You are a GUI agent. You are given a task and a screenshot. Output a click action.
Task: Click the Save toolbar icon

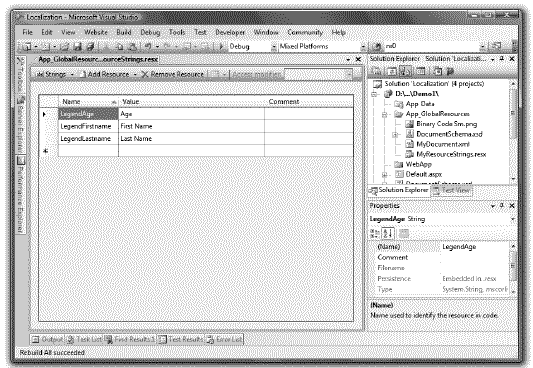tap(78, 47)
